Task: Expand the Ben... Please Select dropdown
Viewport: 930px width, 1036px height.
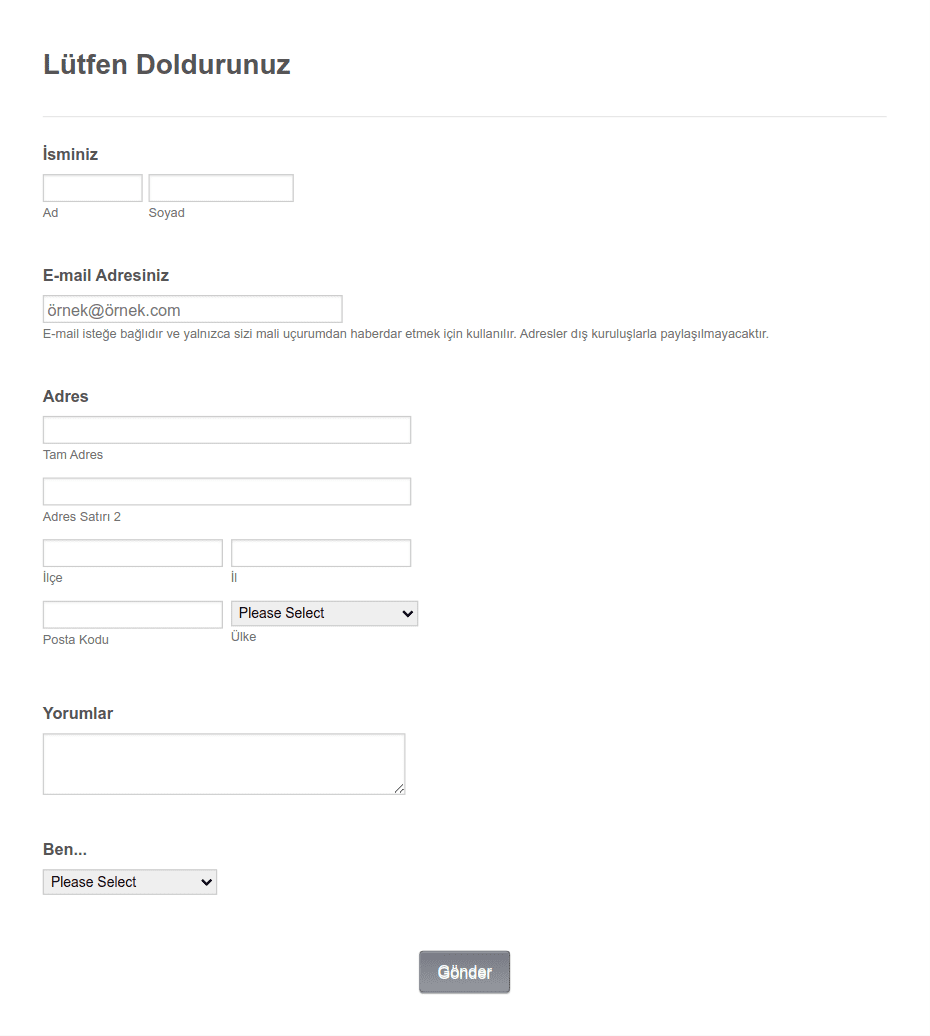Action: (130, 882)
